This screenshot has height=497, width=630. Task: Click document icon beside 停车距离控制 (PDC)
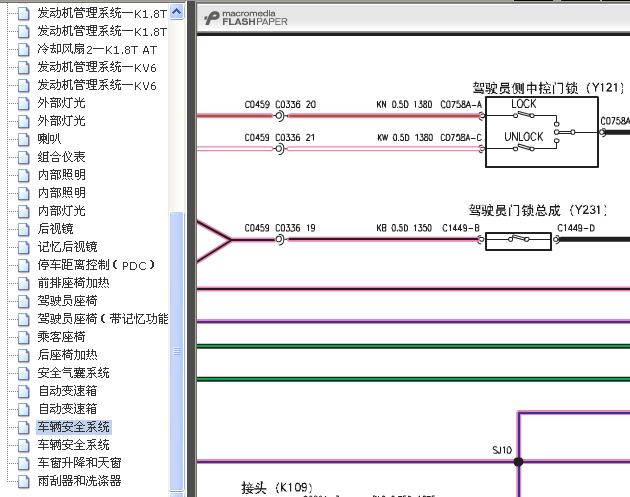click(24, 265)
